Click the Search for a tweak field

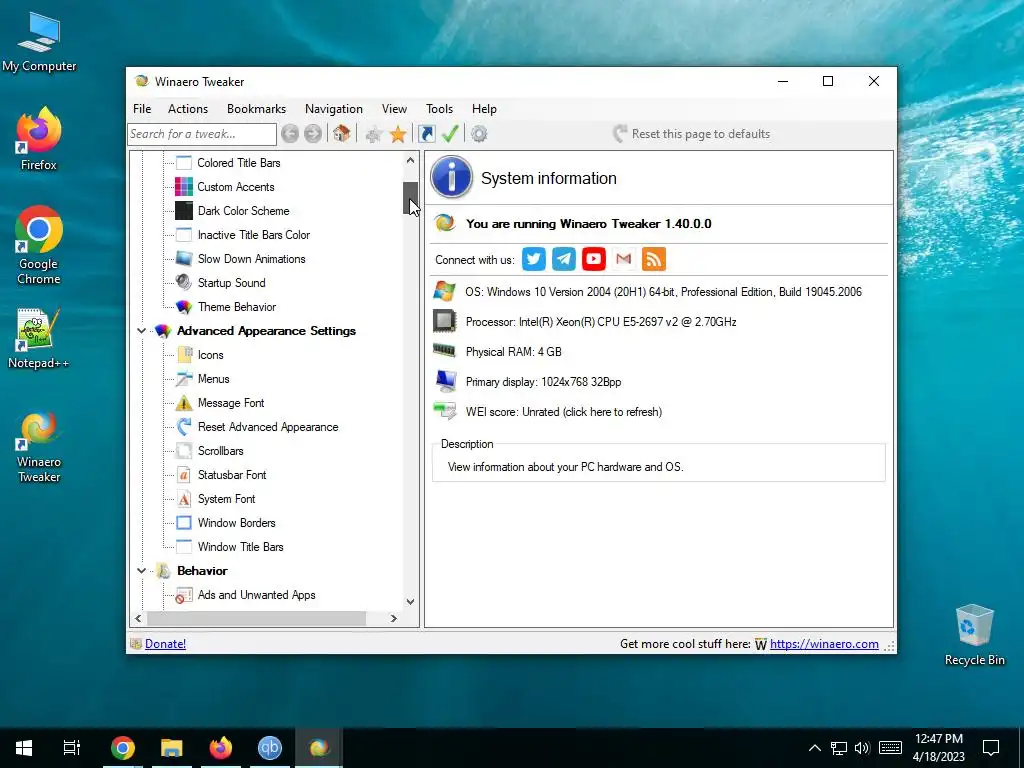[x=202, y=134]
